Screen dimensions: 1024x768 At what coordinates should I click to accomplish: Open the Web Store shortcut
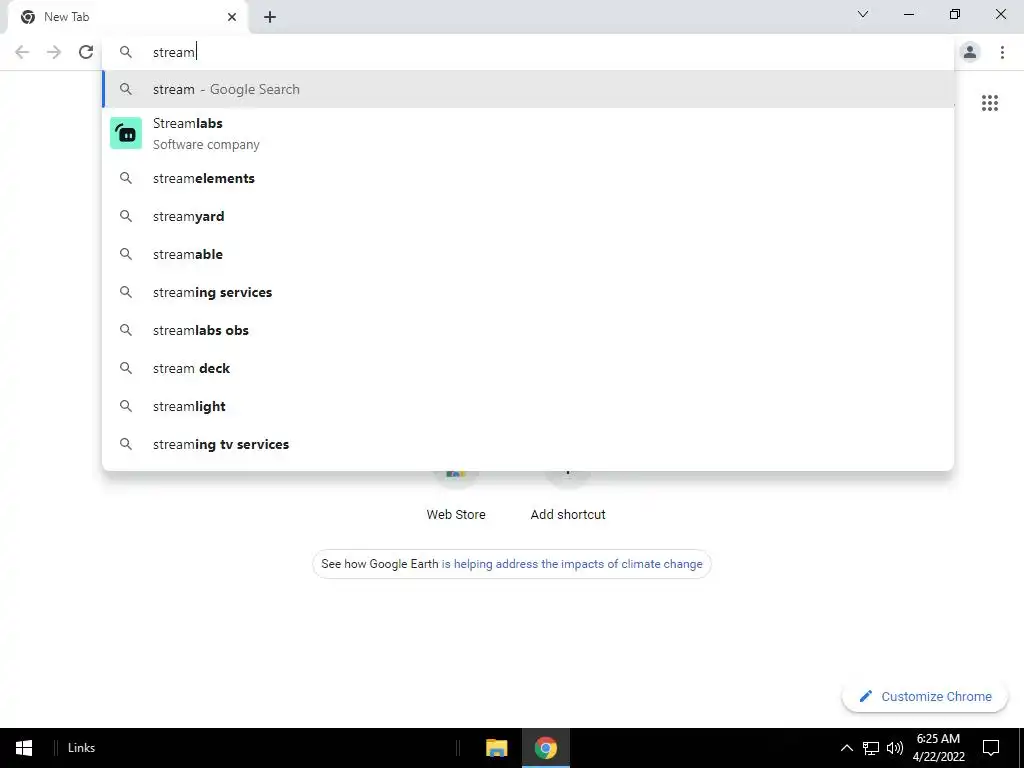456,496
